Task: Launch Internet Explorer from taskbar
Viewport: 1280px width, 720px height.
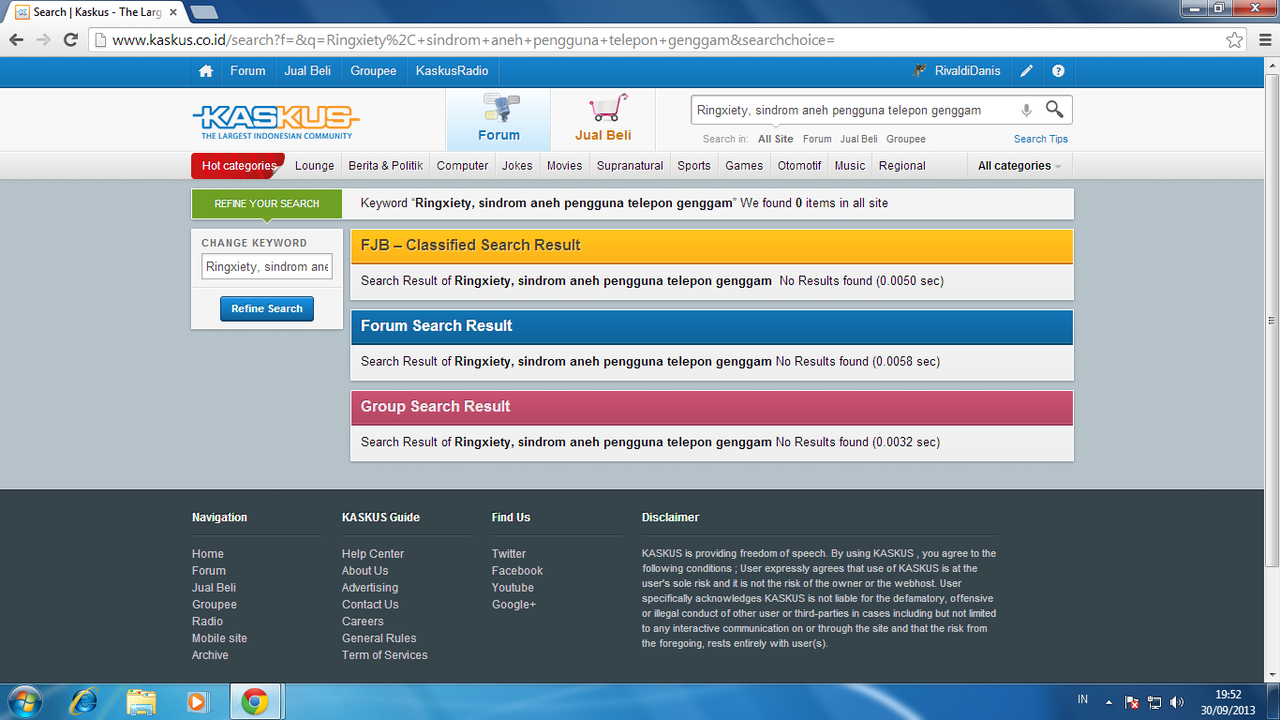Action: click(84, 702)
